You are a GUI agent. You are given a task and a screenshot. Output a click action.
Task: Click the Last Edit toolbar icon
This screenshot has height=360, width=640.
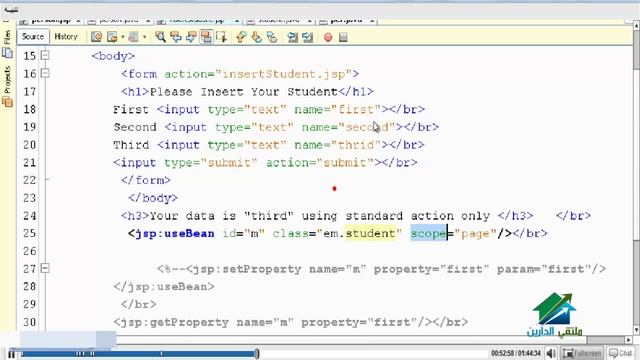click(x=96, y=37)
